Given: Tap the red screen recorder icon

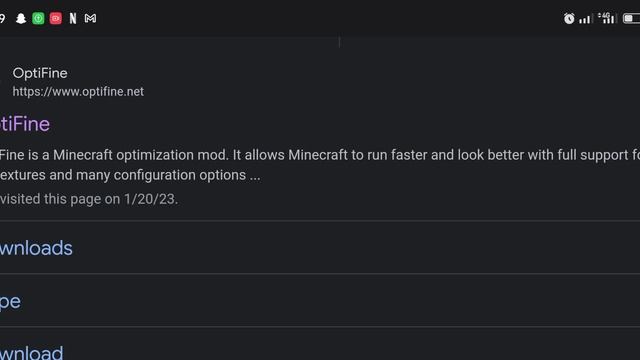Looking at the screenshot, I should (56, 18).
